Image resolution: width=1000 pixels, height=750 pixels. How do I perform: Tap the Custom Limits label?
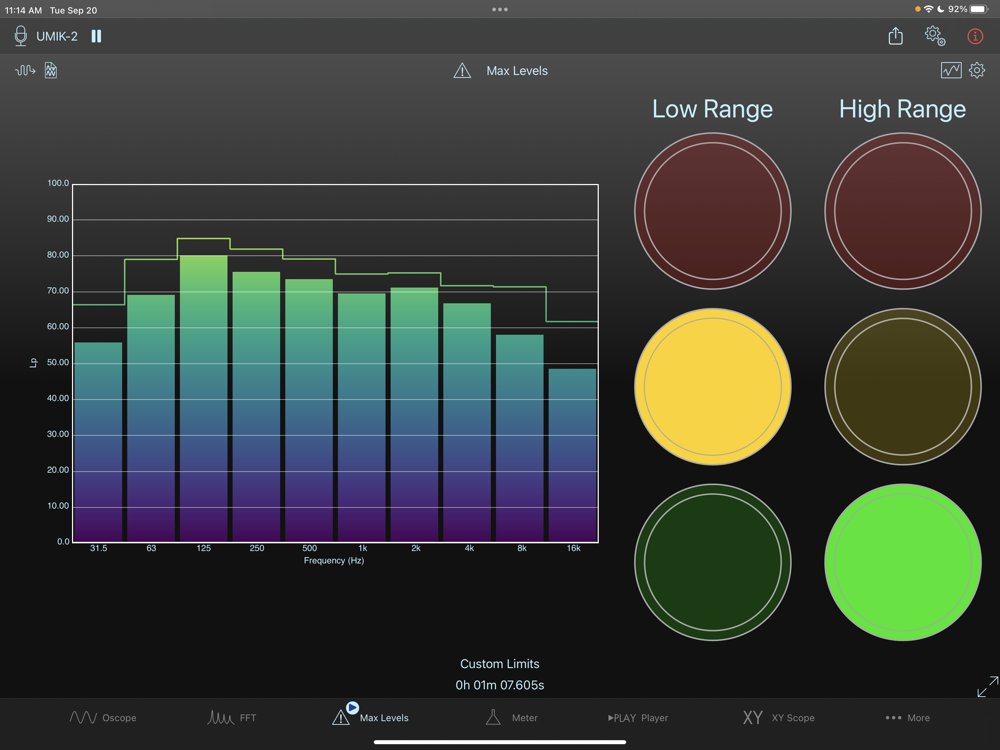[499, 664]
